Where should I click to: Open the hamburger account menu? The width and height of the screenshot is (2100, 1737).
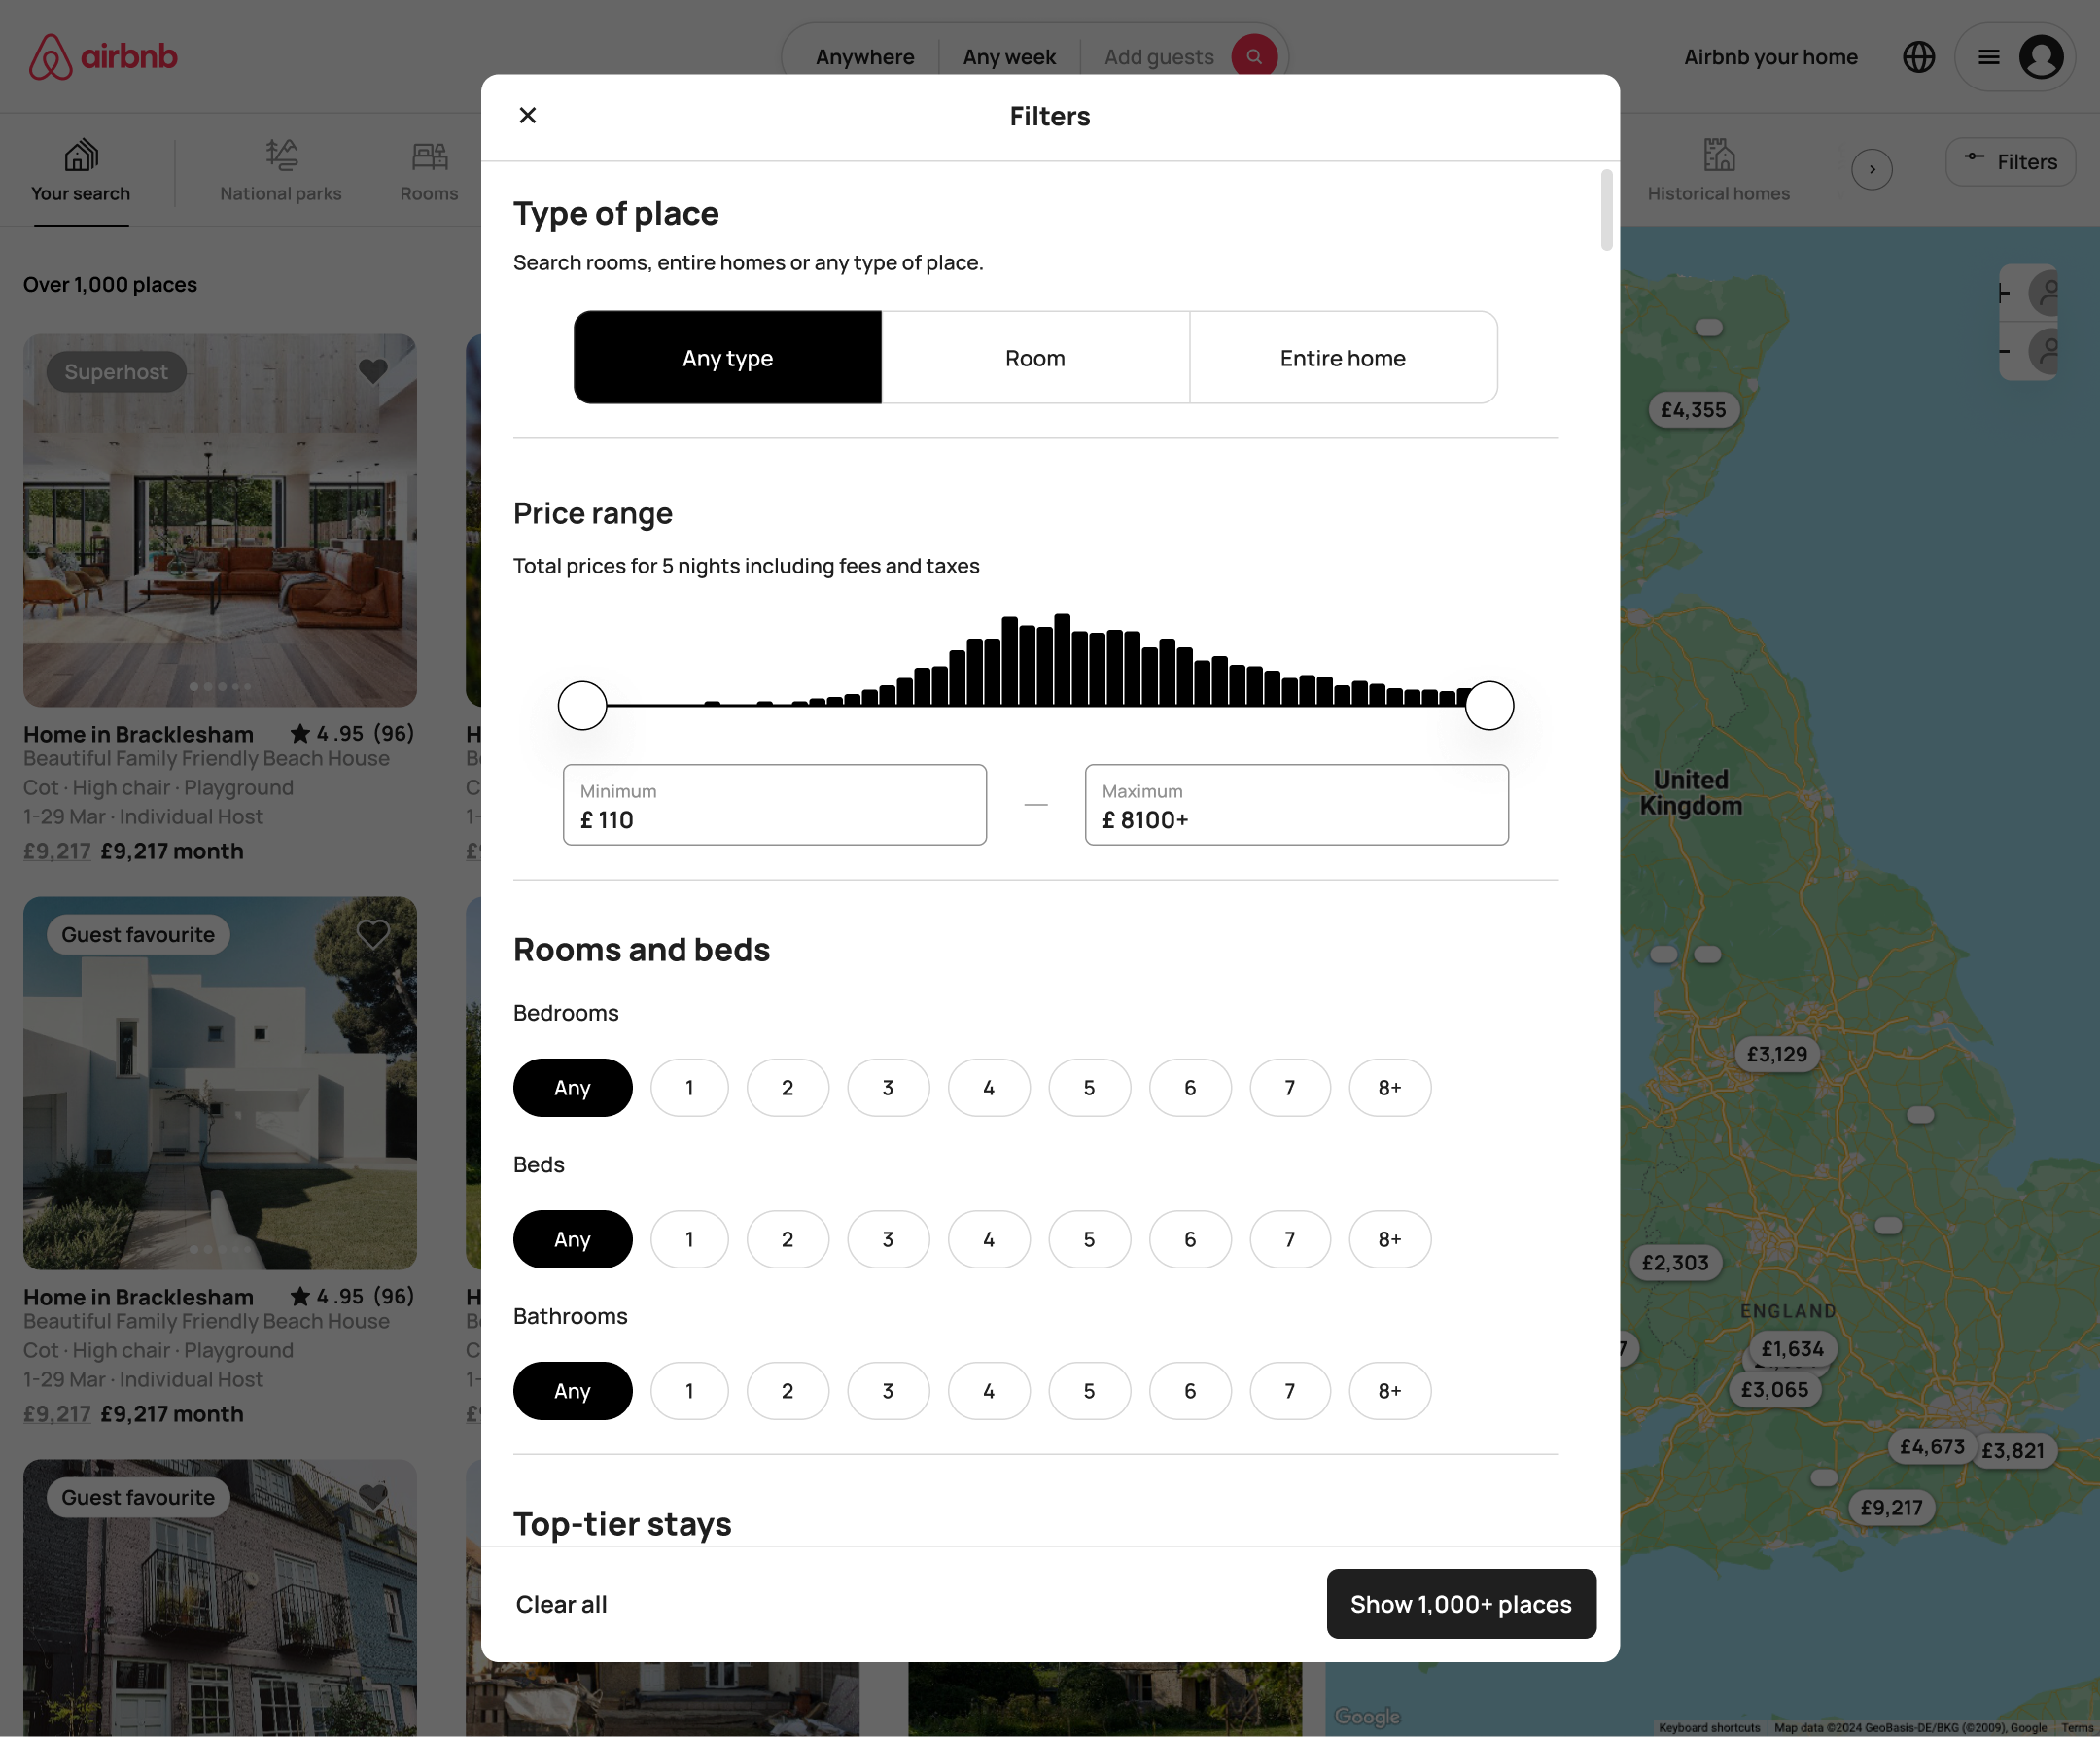click(1989, 57)
